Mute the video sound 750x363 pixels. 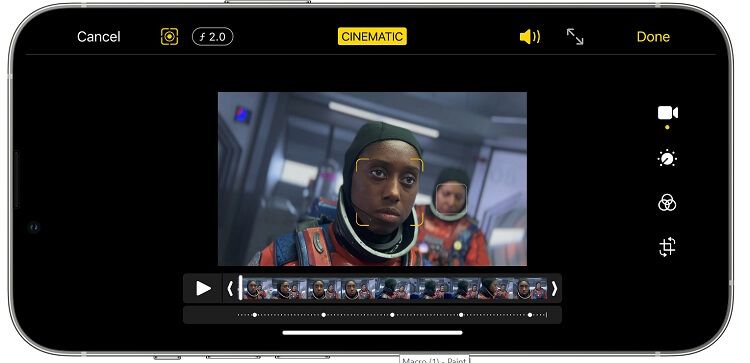tap(529, 37)
